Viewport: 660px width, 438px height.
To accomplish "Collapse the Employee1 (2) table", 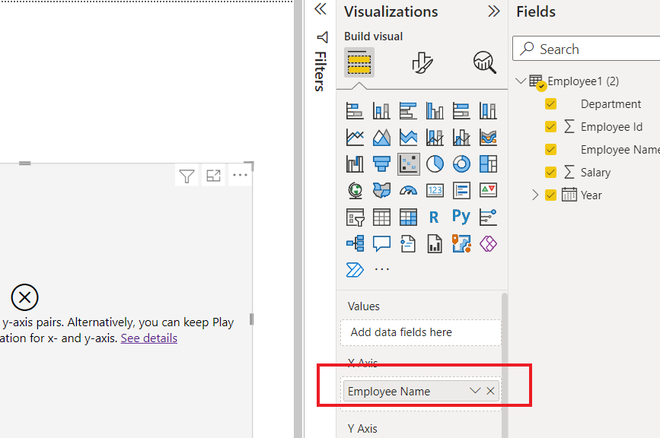I will [x=521, y=81].
